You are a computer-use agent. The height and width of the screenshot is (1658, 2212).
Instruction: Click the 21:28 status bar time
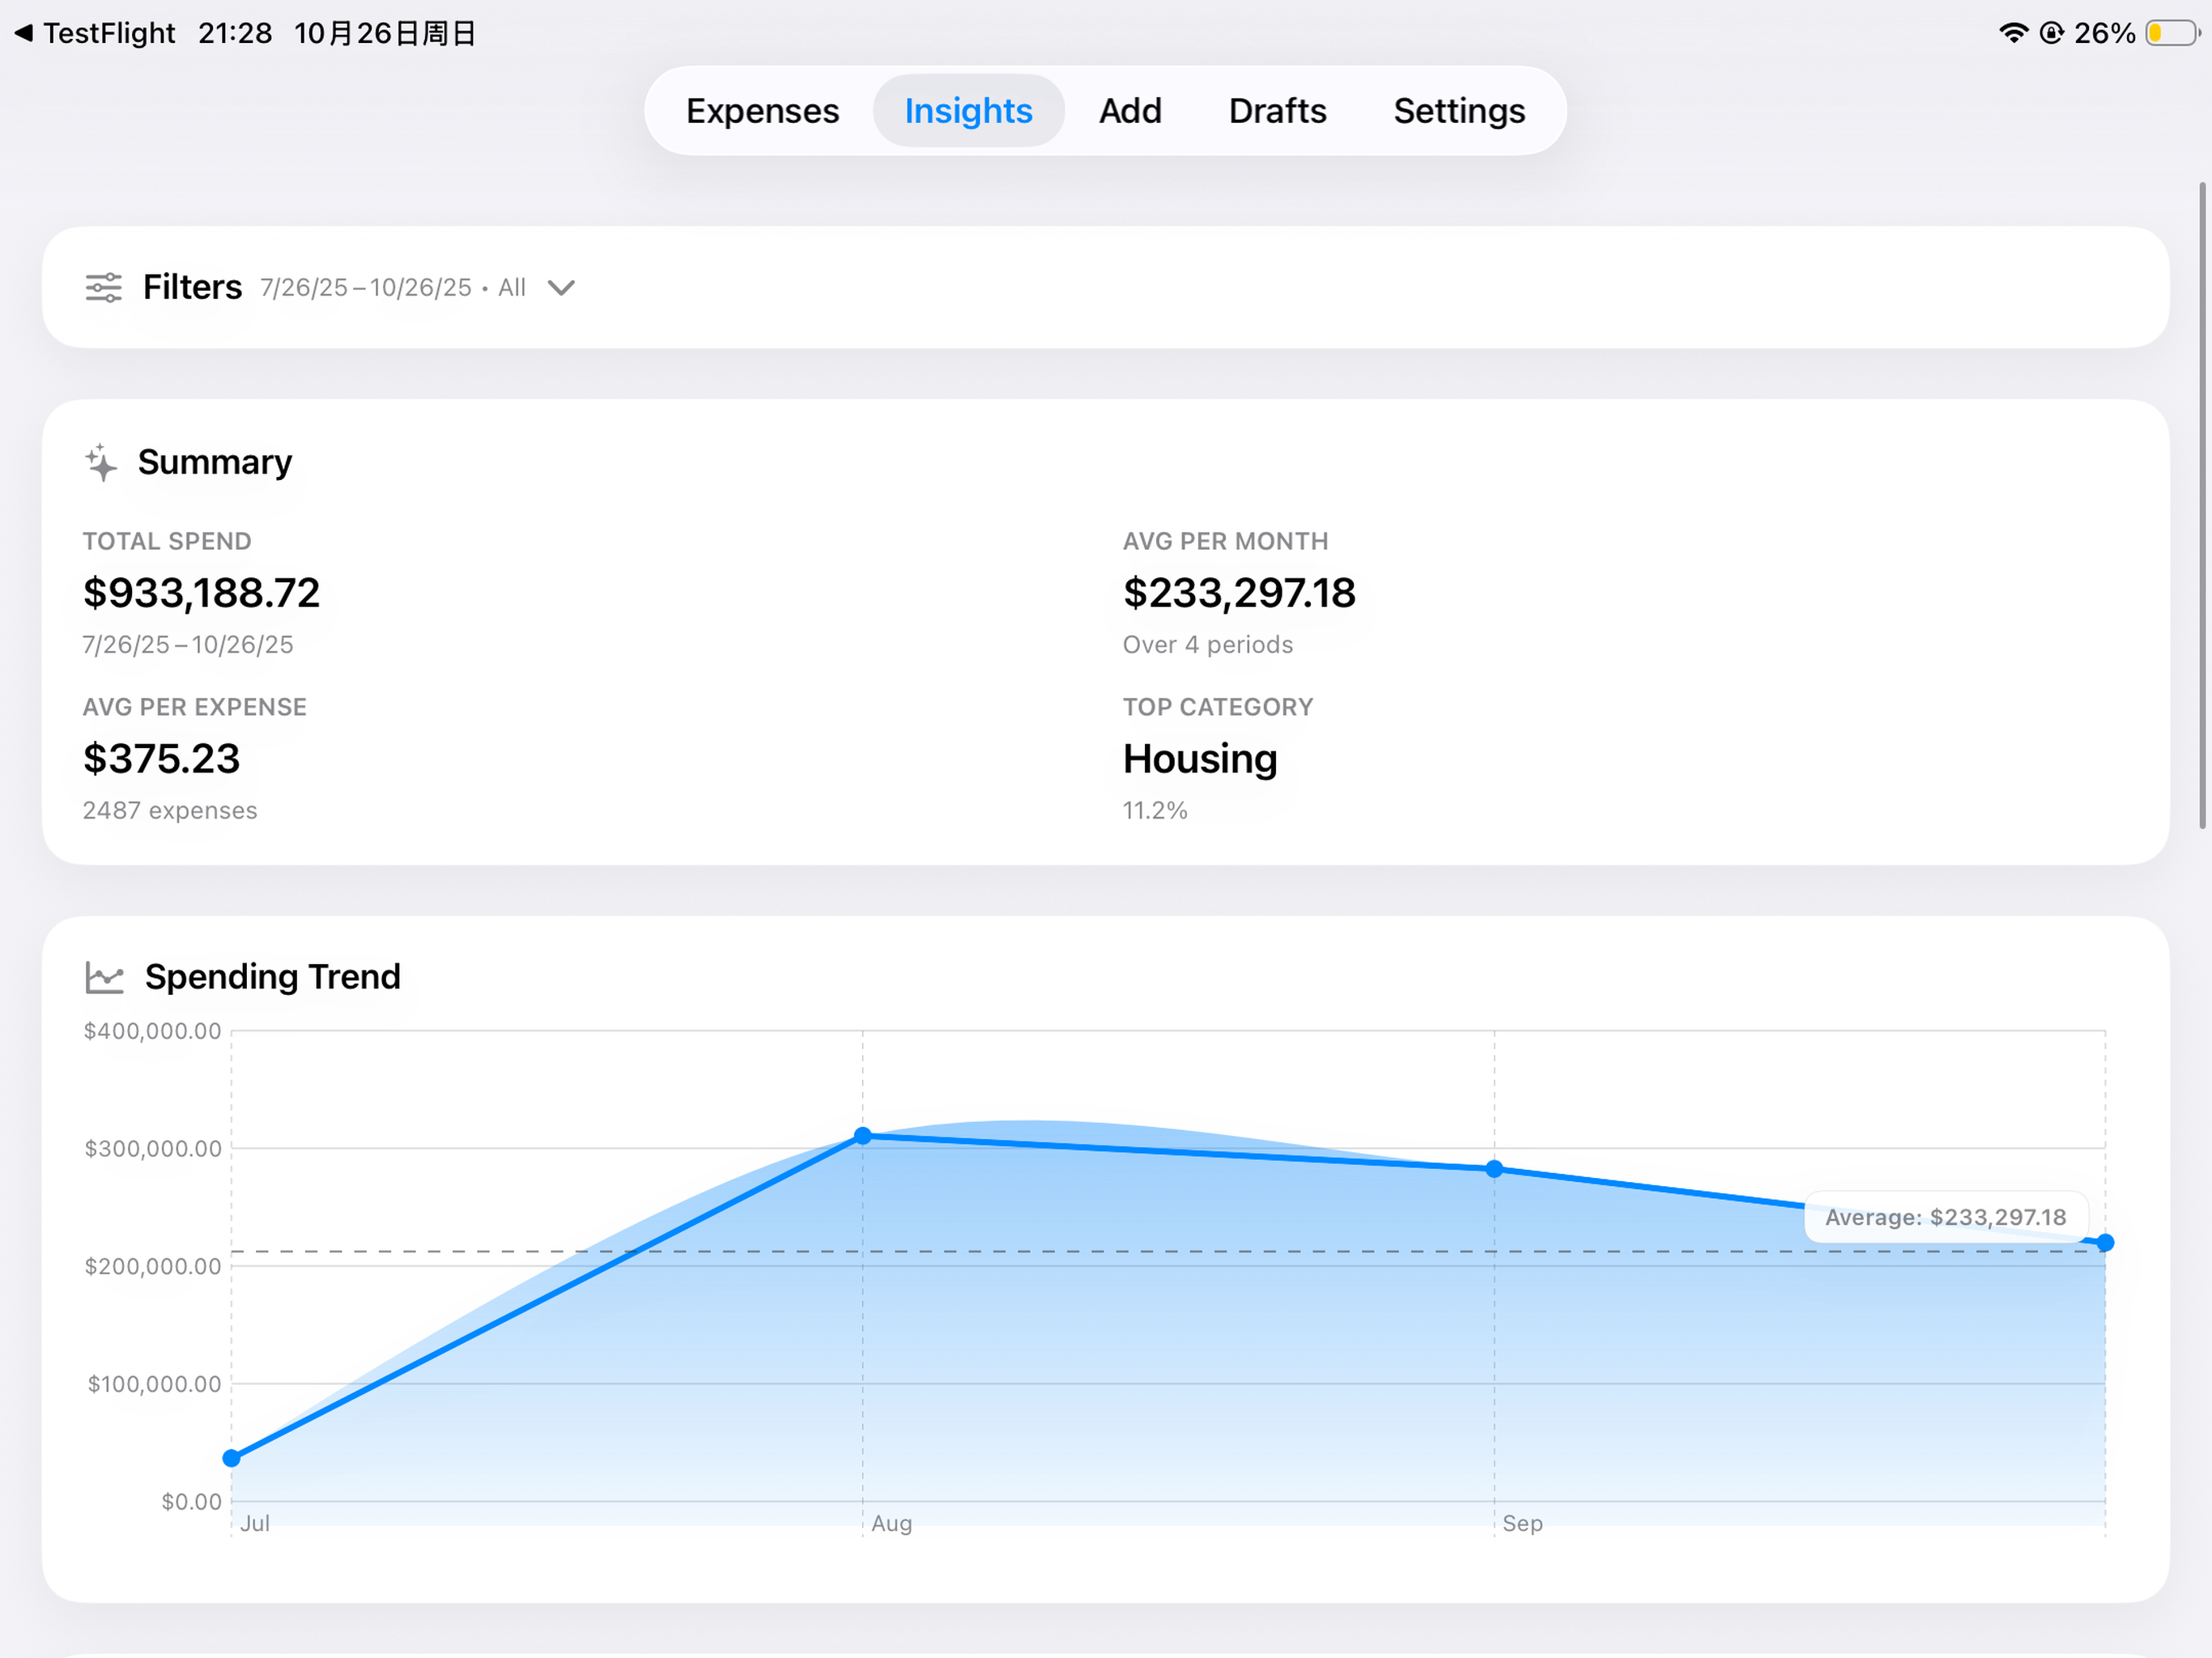click(x=235, y=33)
